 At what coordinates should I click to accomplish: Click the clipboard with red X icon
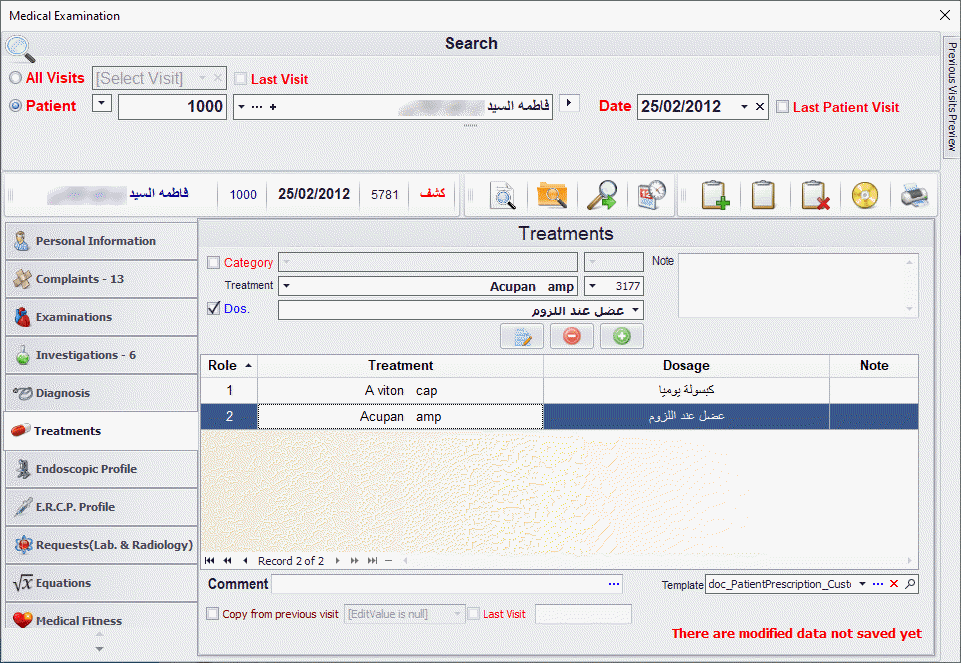pyautogui.click(x=815, y=195)
